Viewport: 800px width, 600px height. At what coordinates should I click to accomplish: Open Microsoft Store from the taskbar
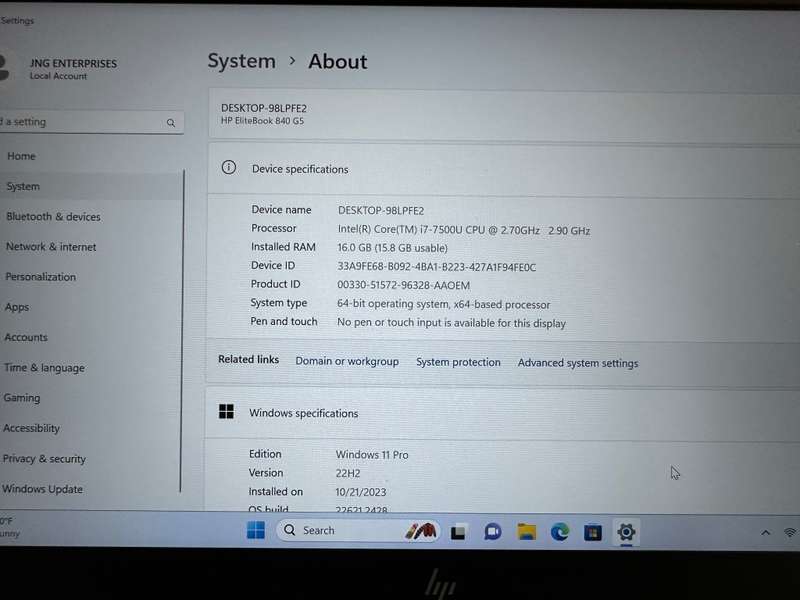point(592,533)
